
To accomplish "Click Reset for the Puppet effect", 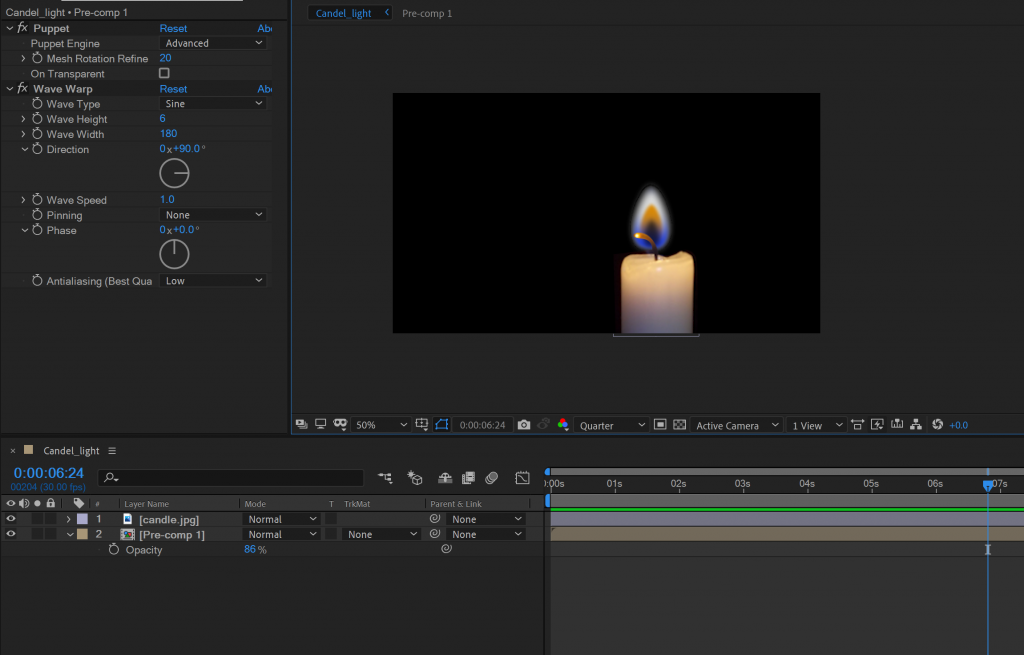I will click(173, 29).
